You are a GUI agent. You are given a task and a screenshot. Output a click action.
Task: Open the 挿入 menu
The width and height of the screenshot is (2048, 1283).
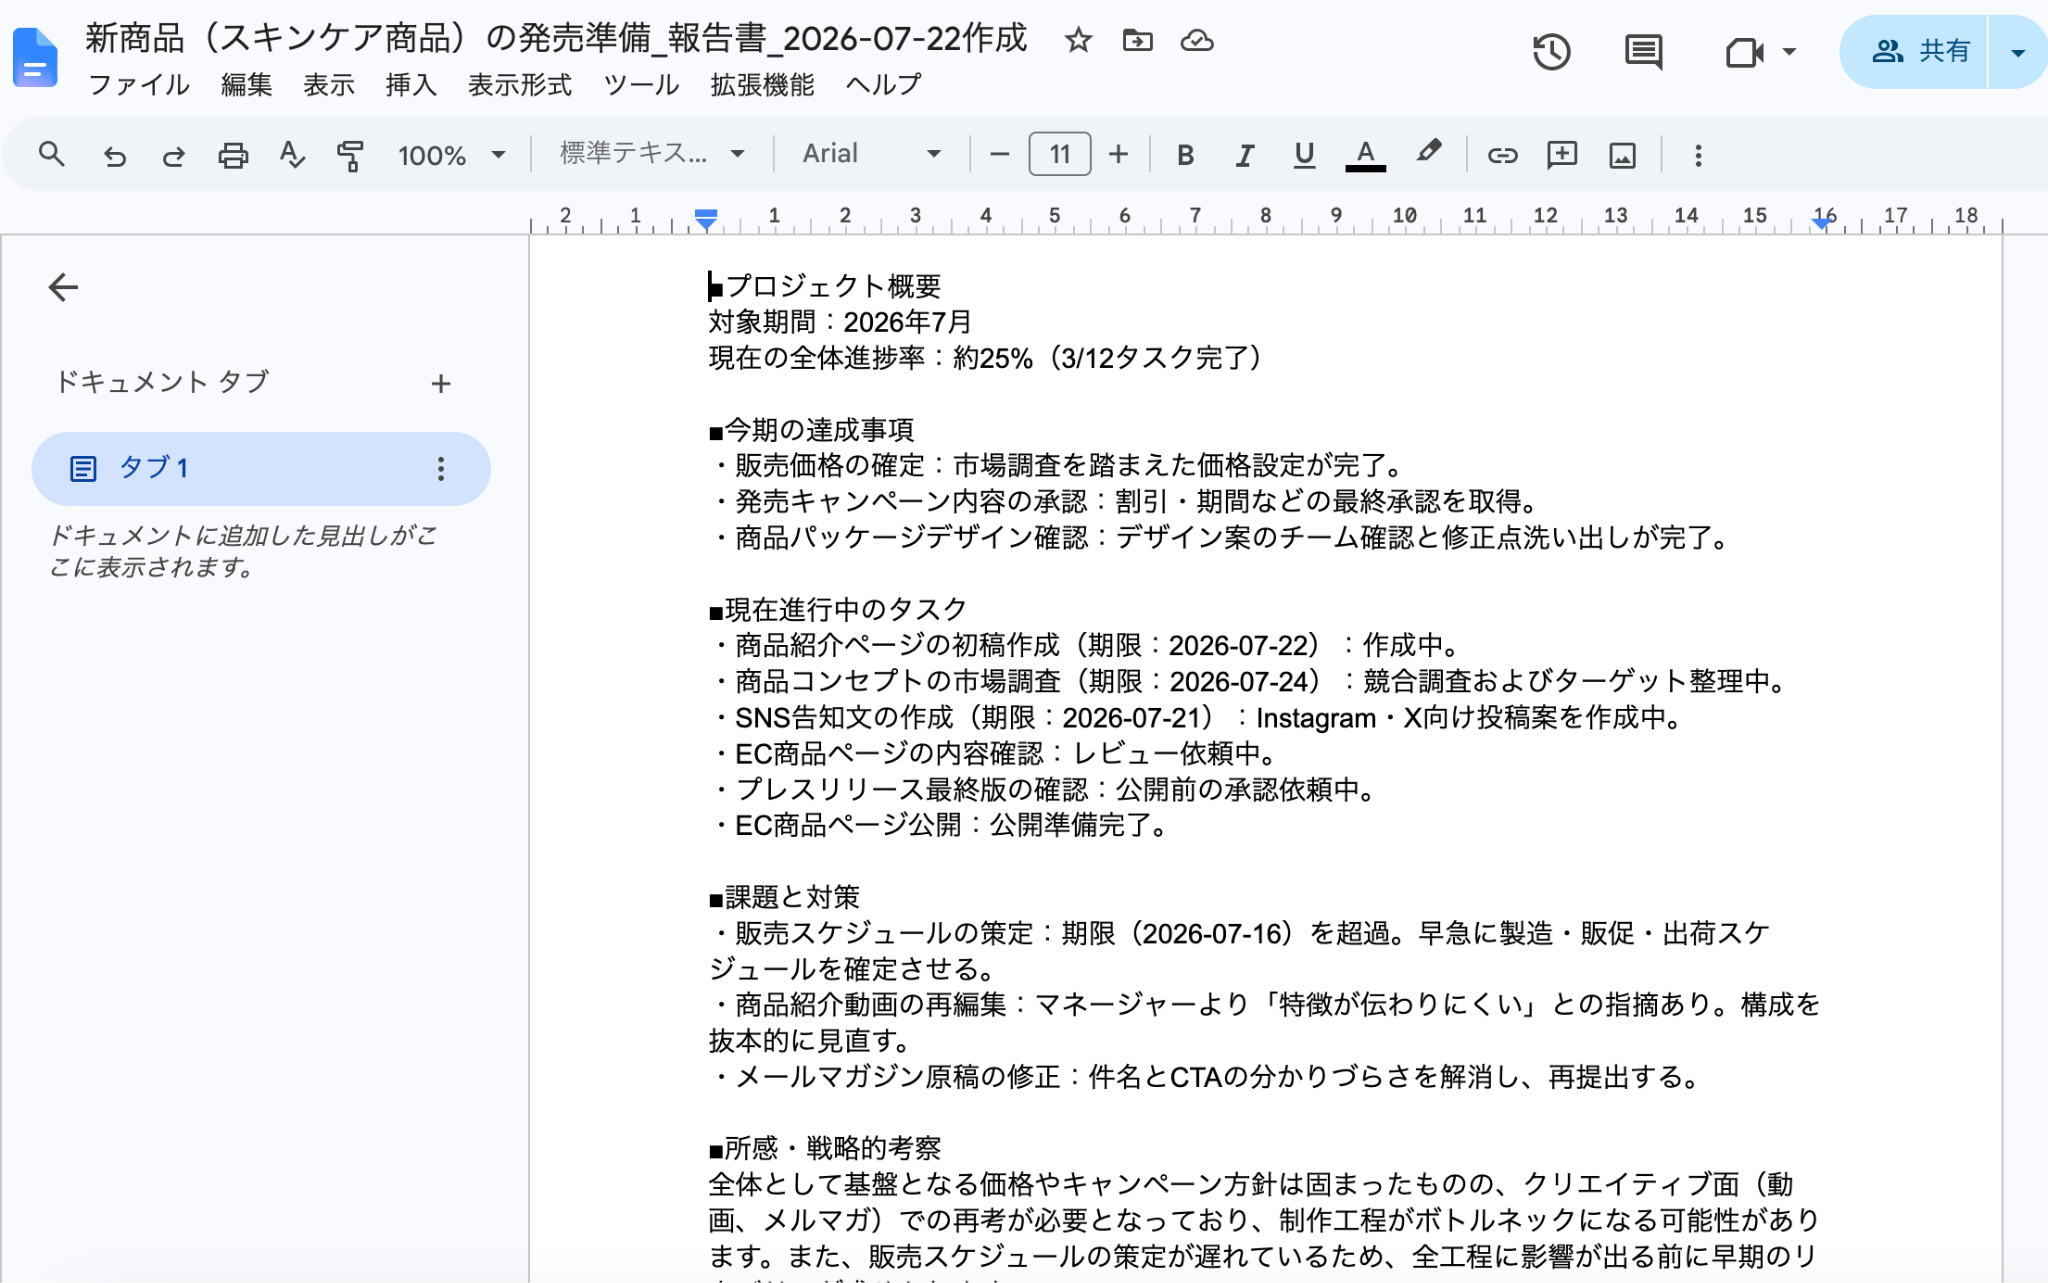click(411, 85)
